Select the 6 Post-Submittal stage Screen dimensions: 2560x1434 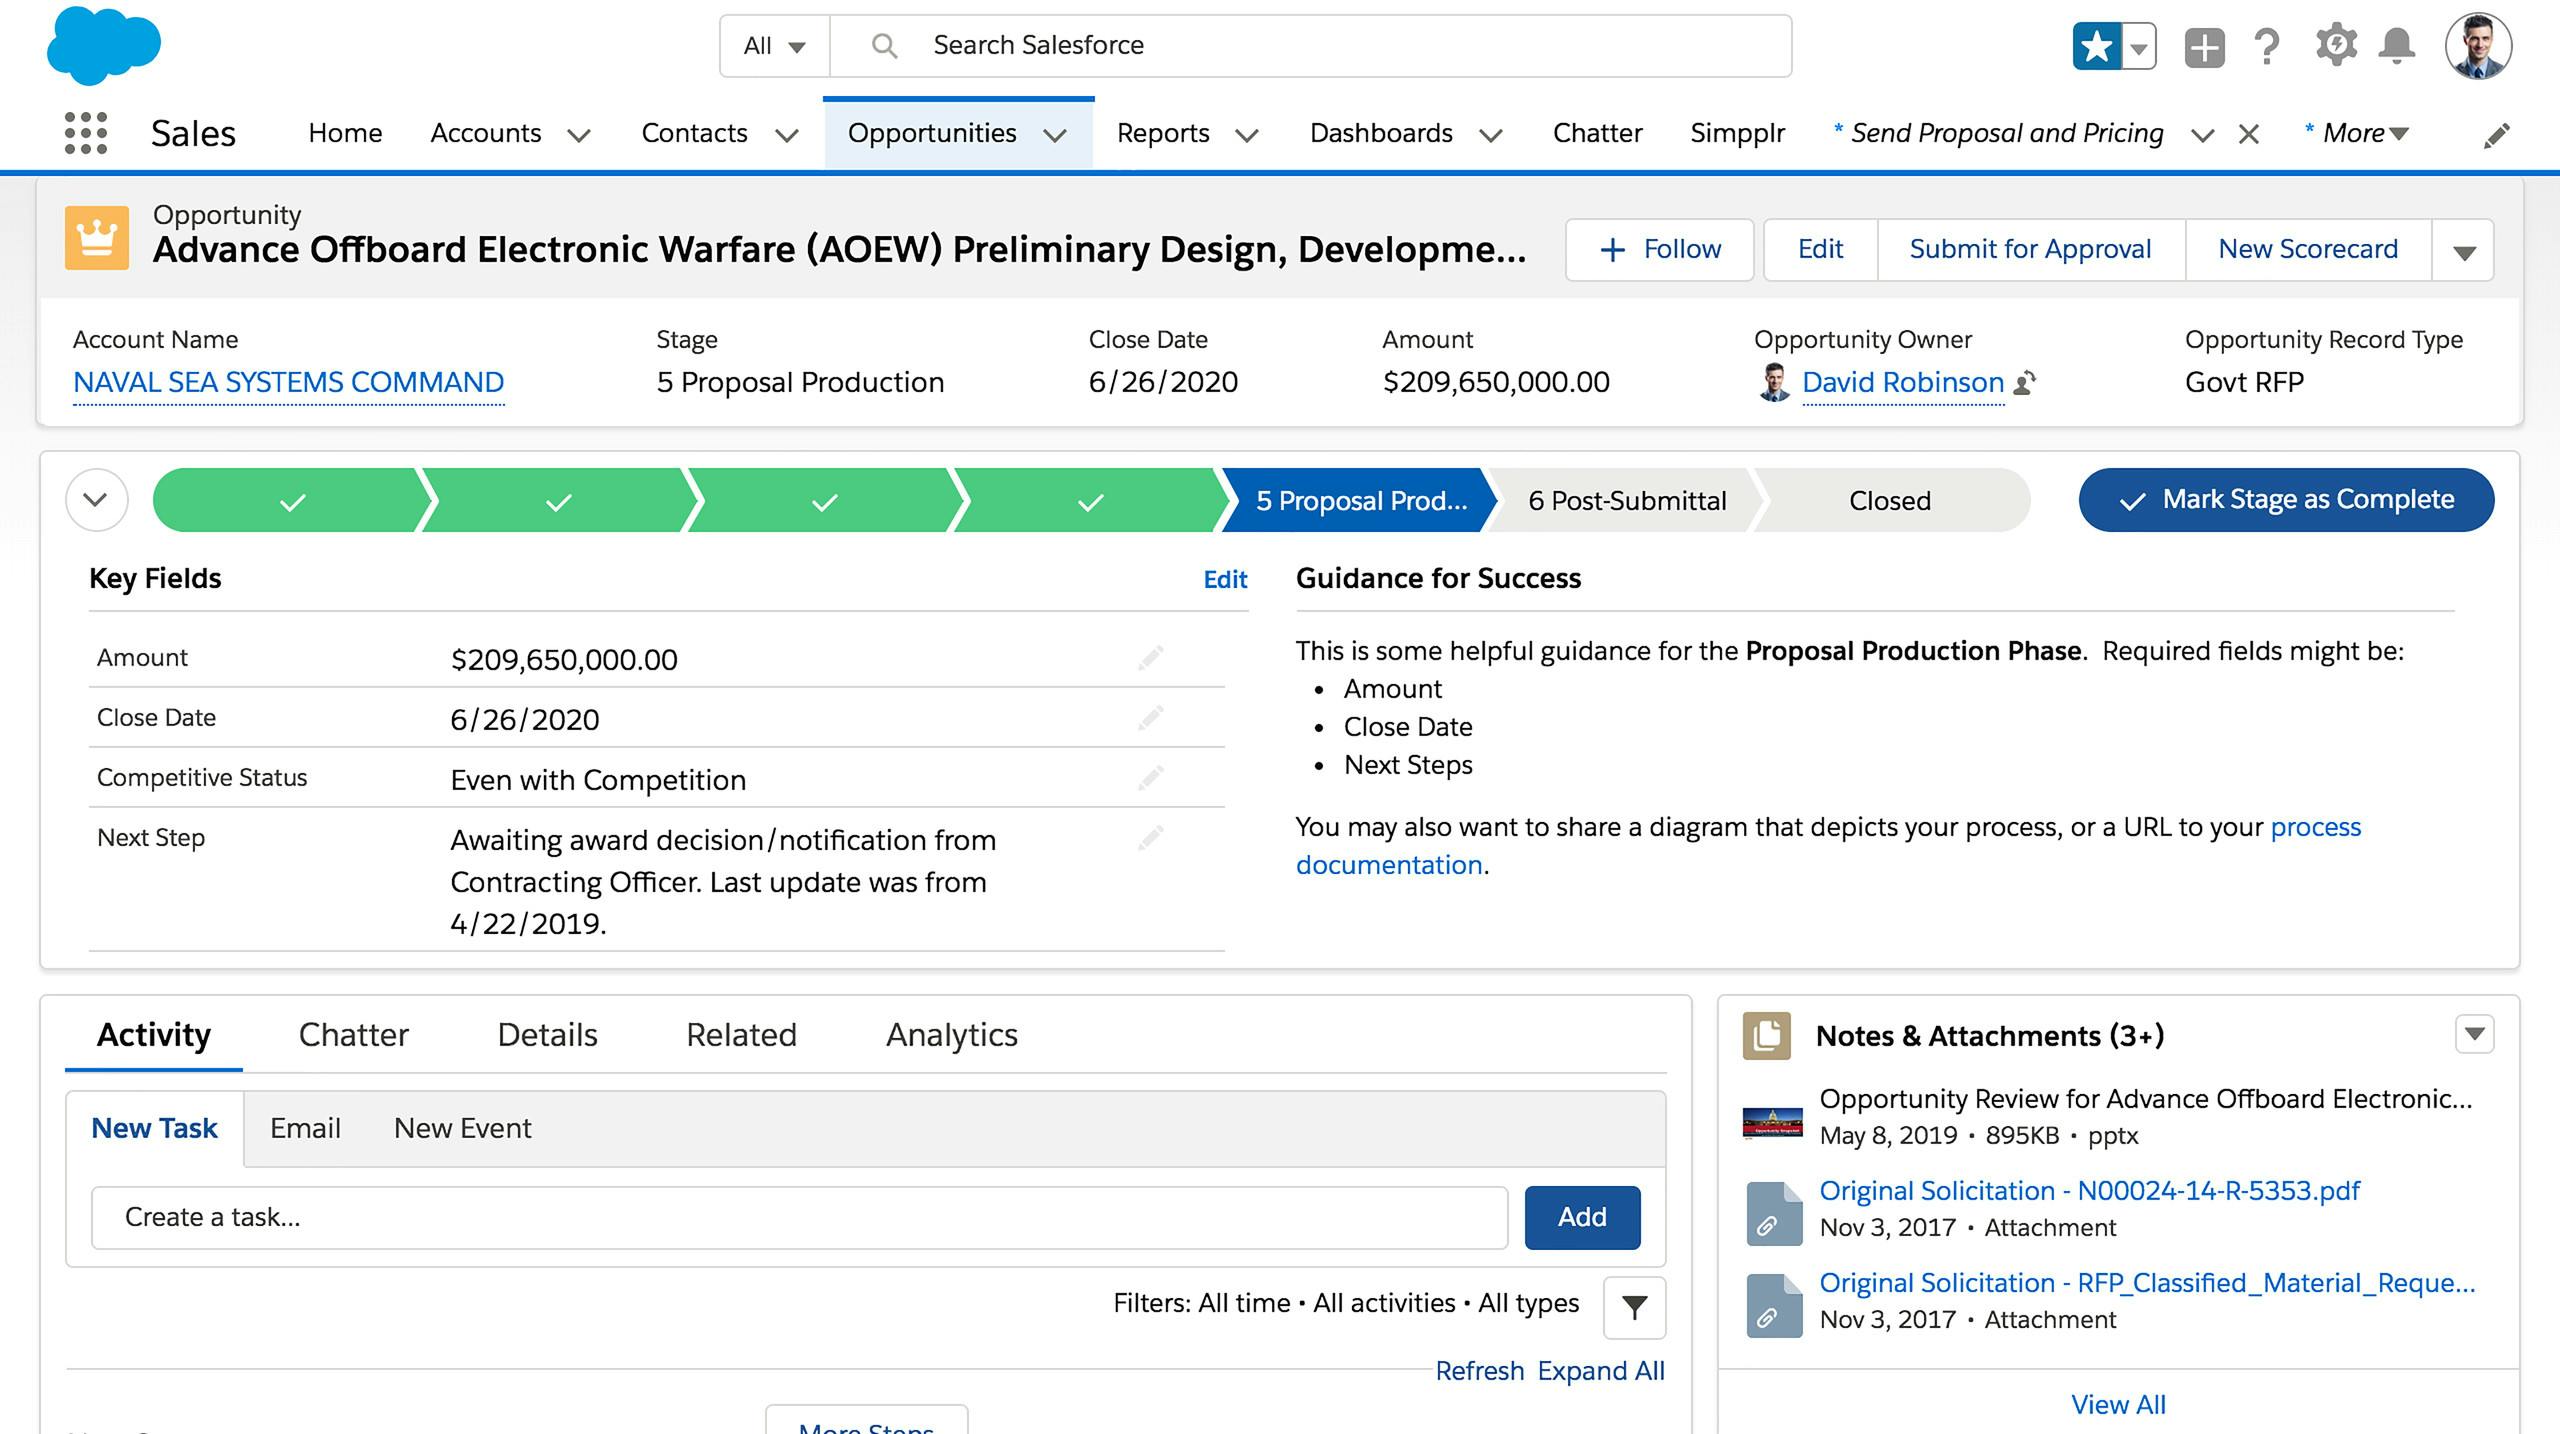pos(1627,500)
